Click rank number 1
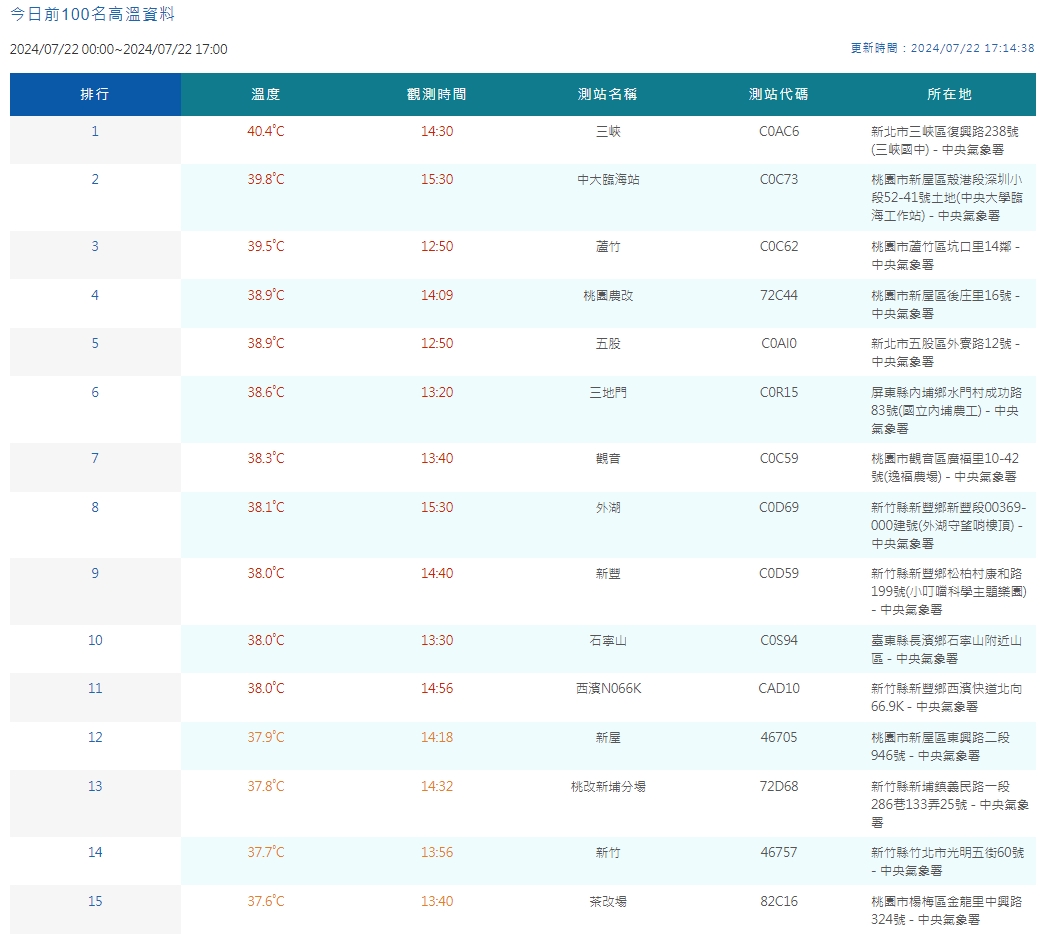1048x934 pixels. (x=95, y=132)
